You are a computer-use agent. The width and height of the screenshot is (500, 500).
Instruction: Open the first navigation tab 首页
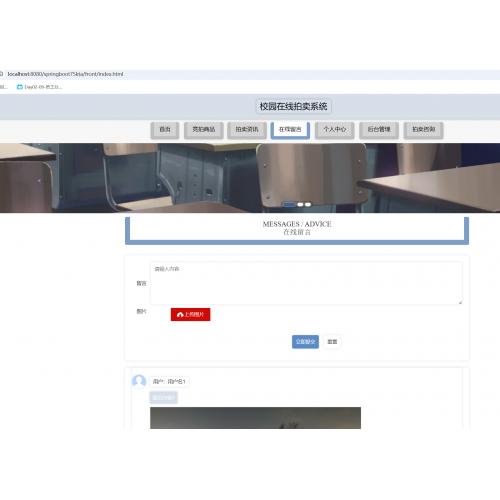pos(165,130)
